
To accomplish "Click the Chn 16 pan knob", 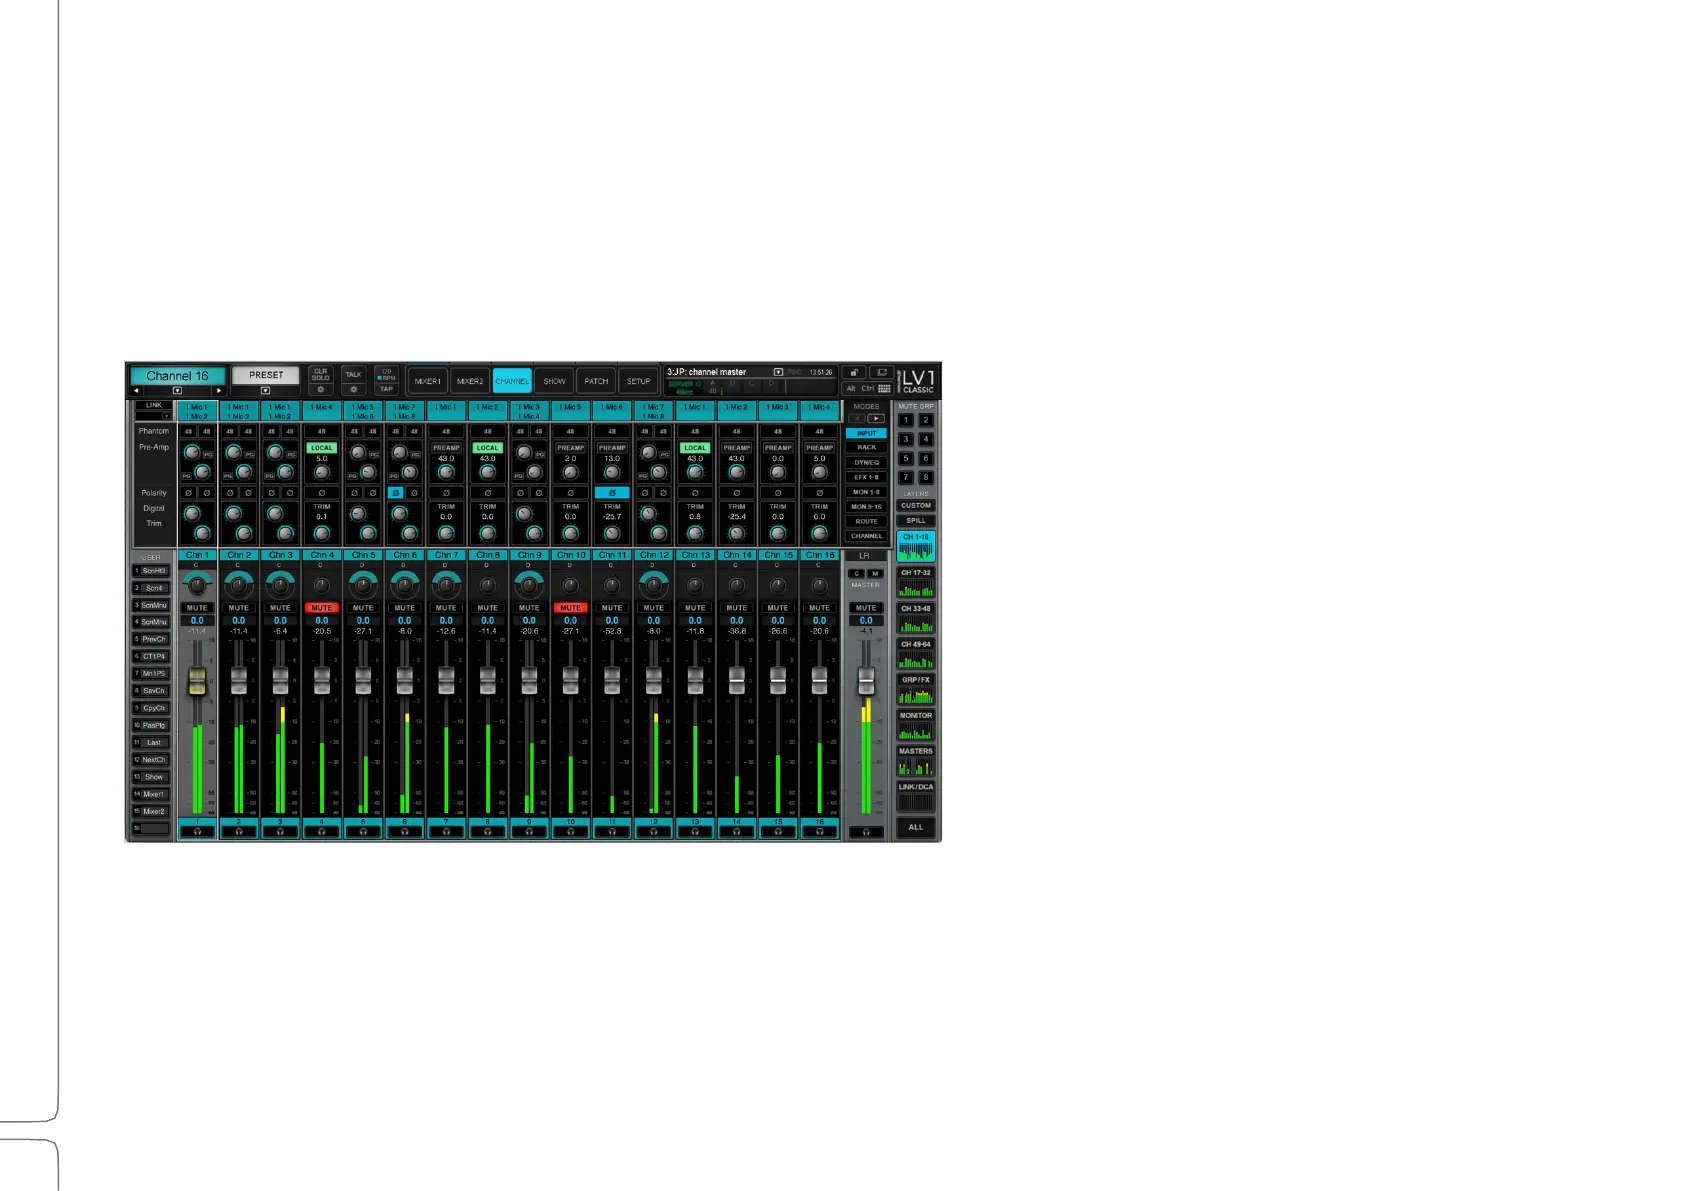I will click(x=820, y=586).
